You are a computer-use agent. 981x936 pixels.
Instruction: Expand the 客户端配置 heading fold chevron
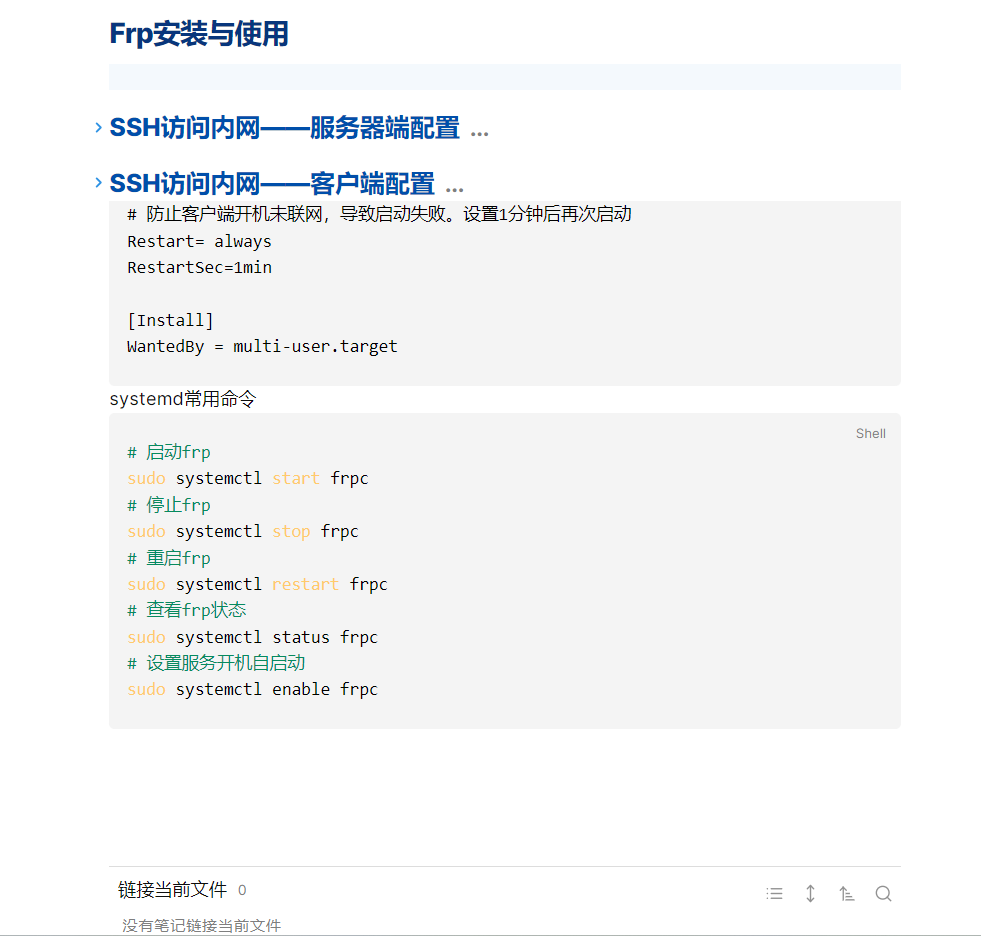coord(98,183)
